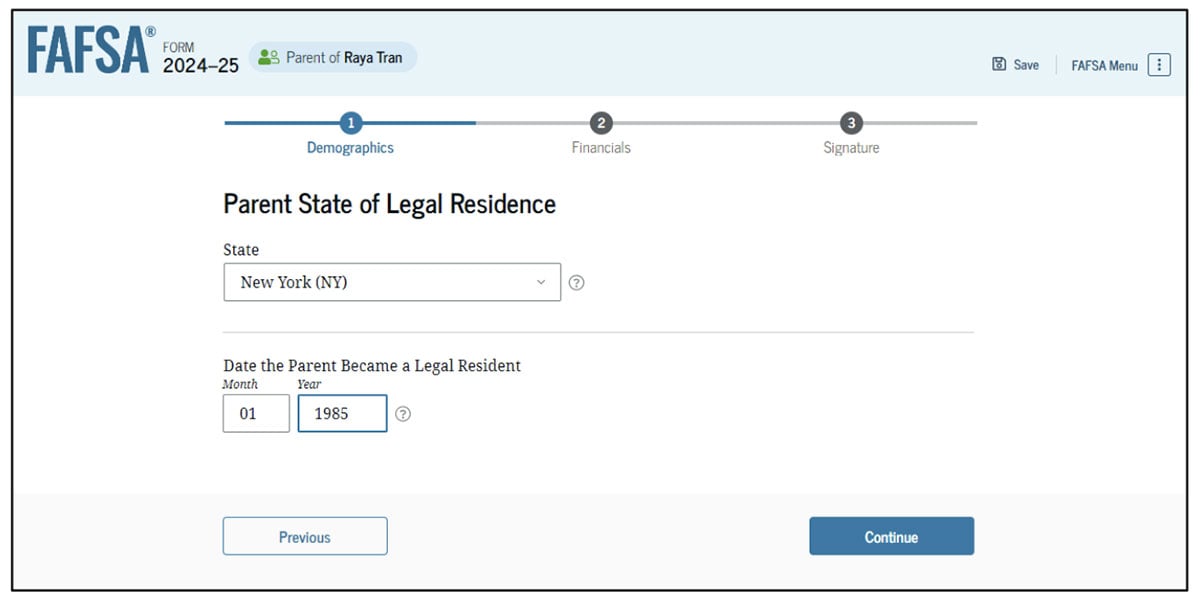
Task: Click the parent people icon in badge
Action: 268,57
